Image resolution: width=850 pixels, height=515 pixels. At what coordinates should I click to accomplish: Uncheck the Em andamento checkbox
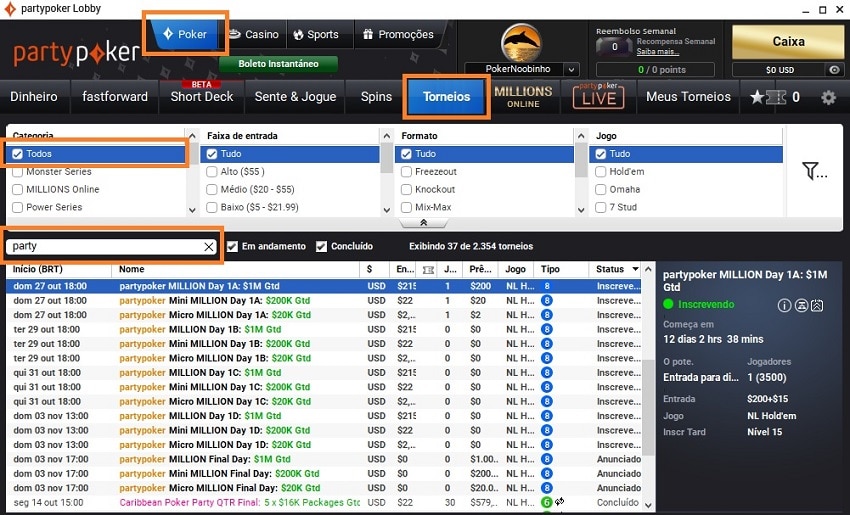tap(233, 247)
